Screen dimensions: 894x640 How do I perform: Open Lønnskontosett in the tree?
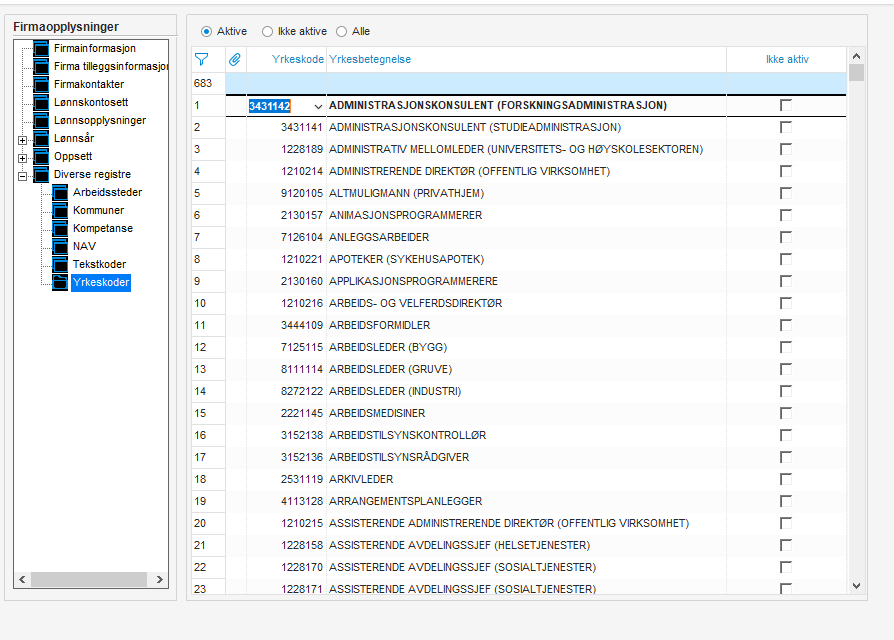pos(91,103)
